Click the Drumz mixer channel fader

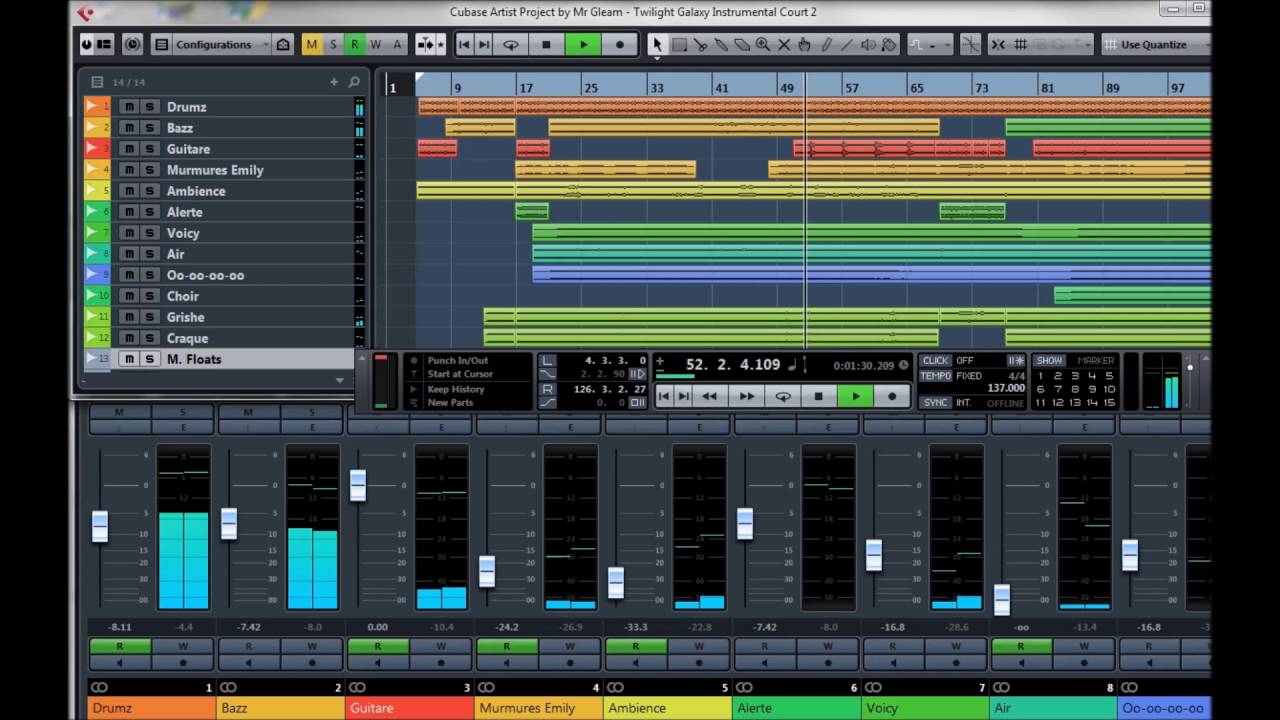pos(100,526)
